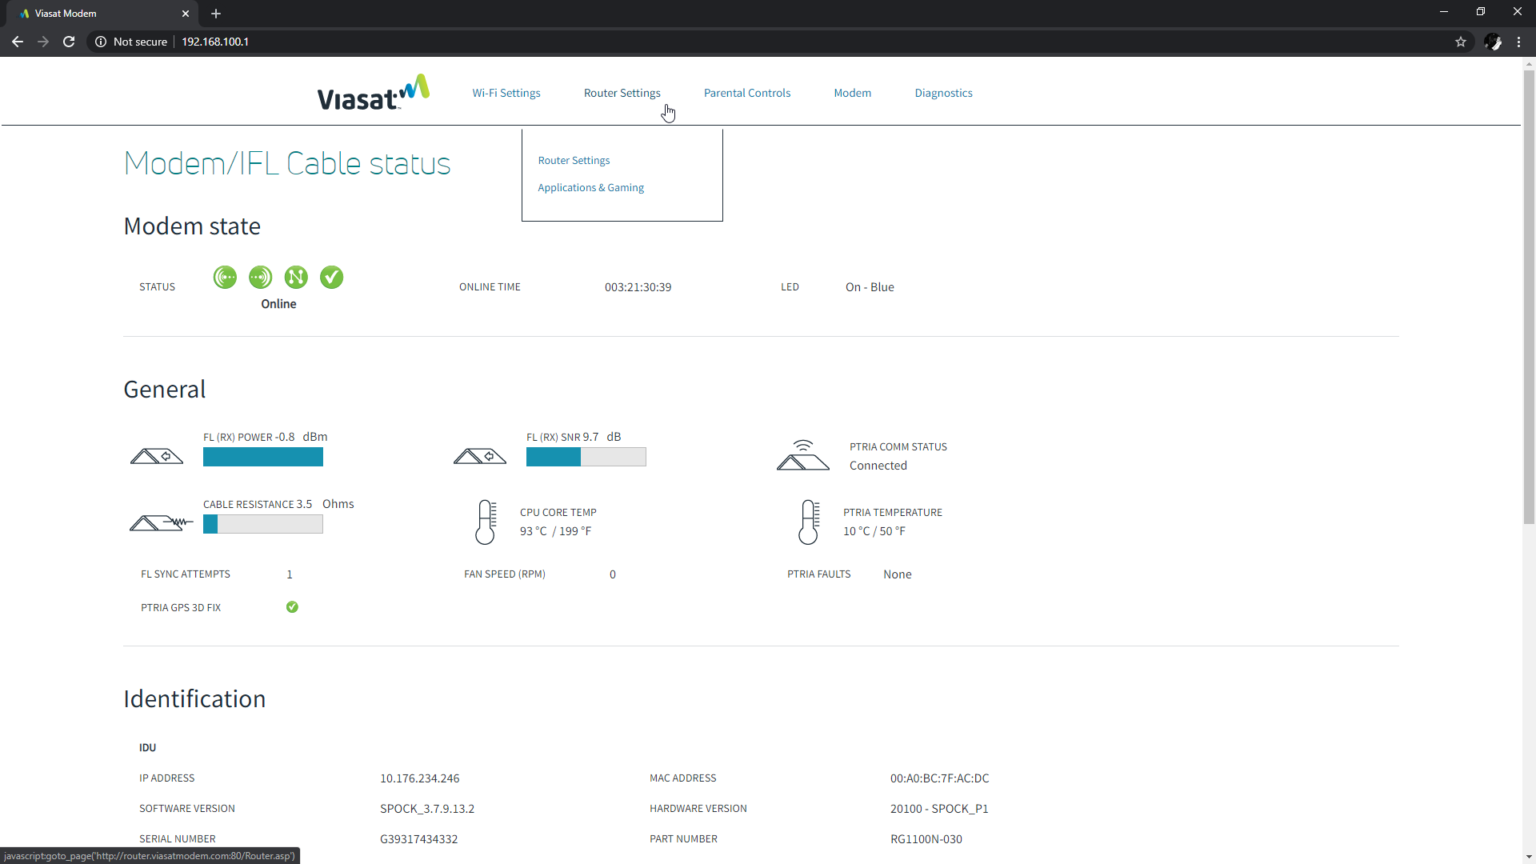Click the Cable Resistance wiring icon
Image resolution: width=1536 pixels, height=864 pixels.
160,521
